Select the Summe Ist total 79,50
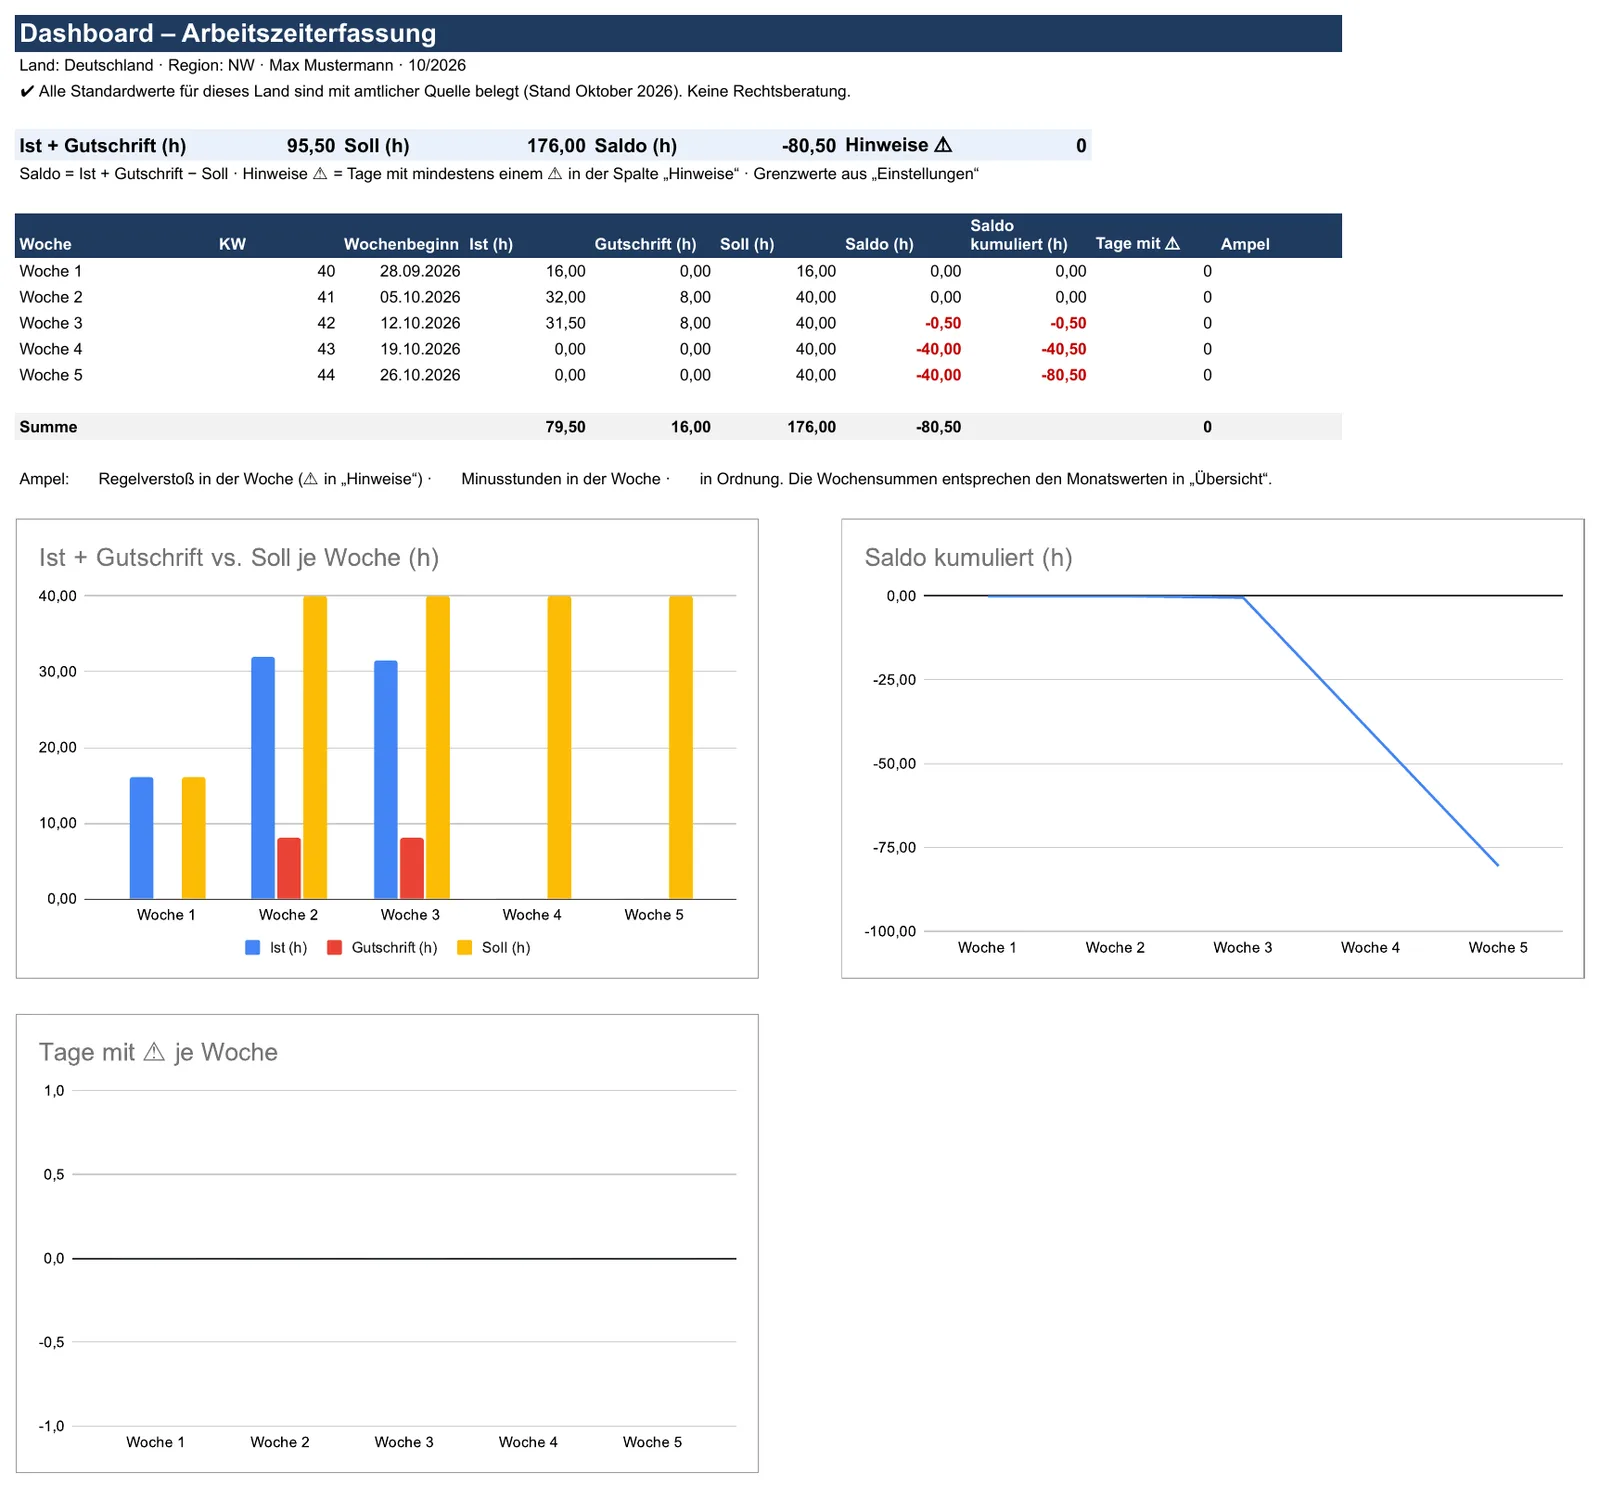 (565, 427)
